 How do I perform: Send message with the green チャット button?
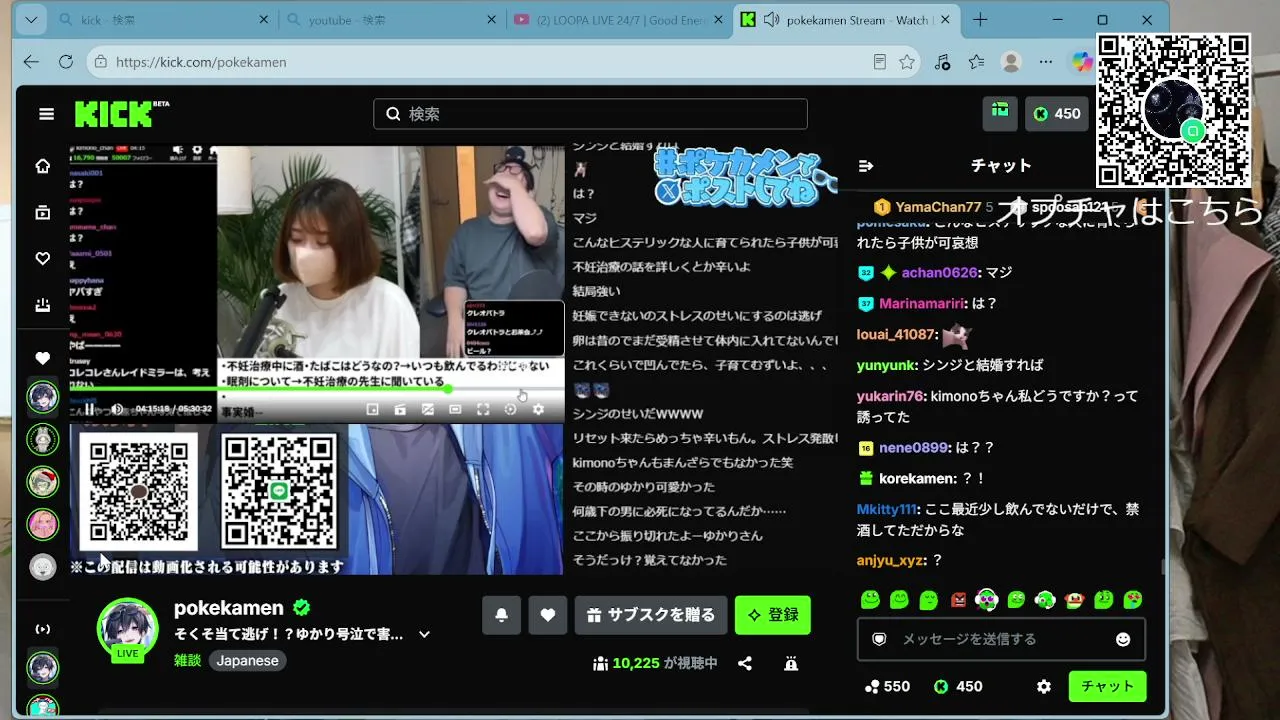(1108, 687)
